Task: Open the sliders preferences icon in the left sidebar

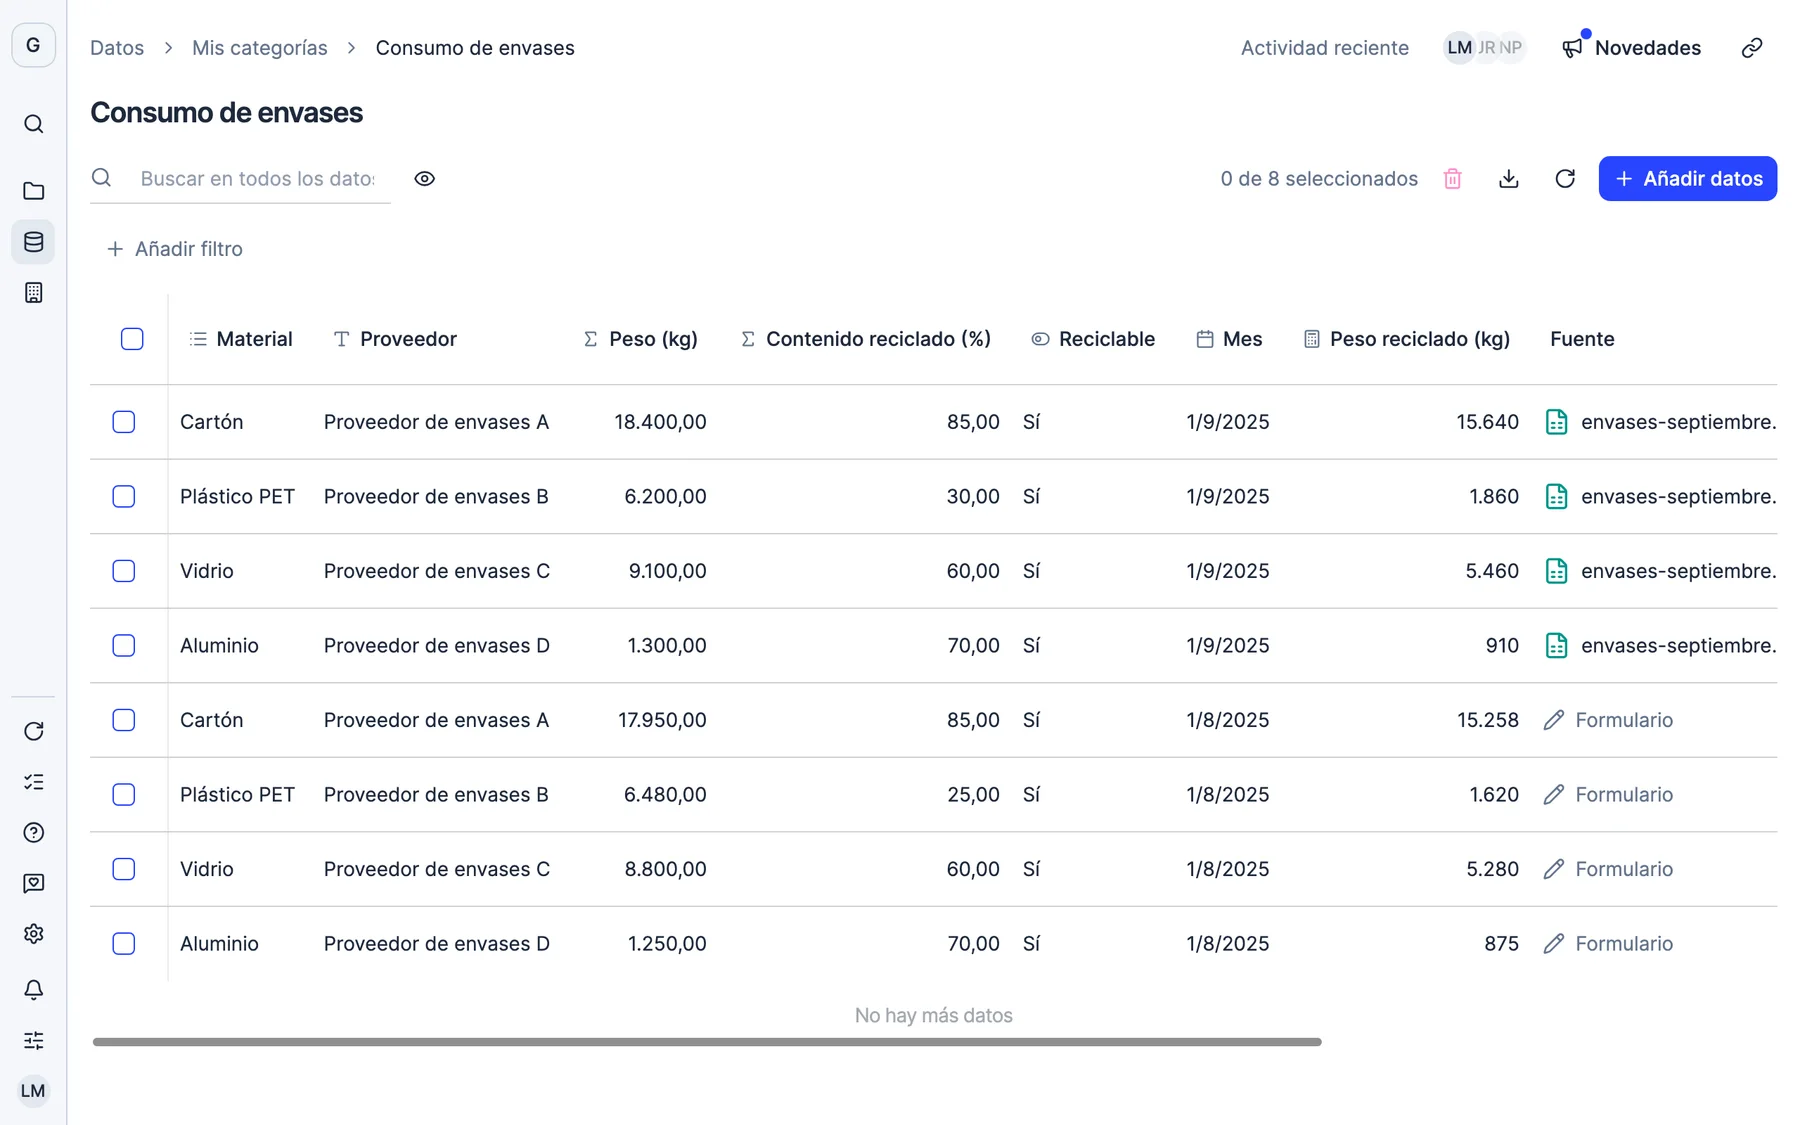Action: [33, 1040]
